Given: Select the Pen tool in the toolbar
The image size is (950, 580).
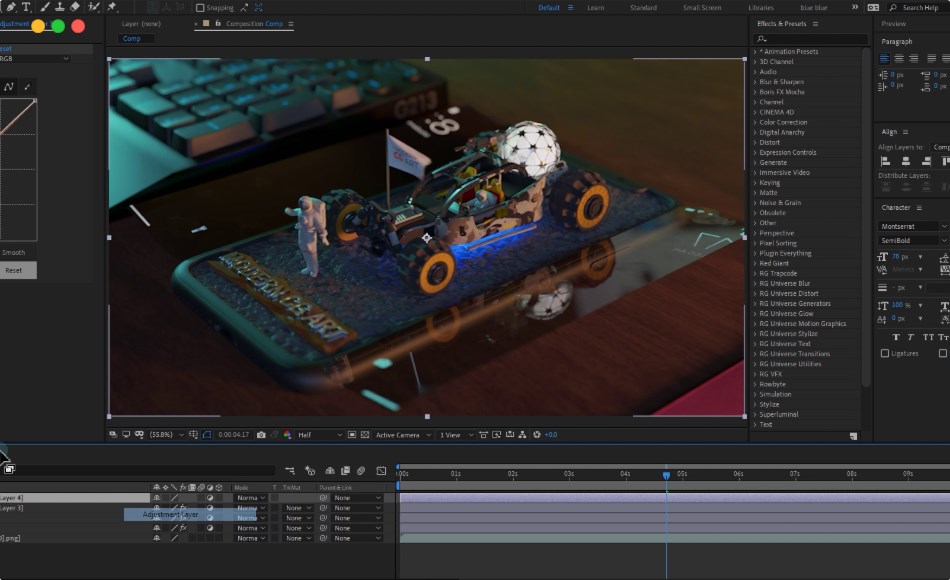Looking at the screenshot, I should [x=10, y=7].
